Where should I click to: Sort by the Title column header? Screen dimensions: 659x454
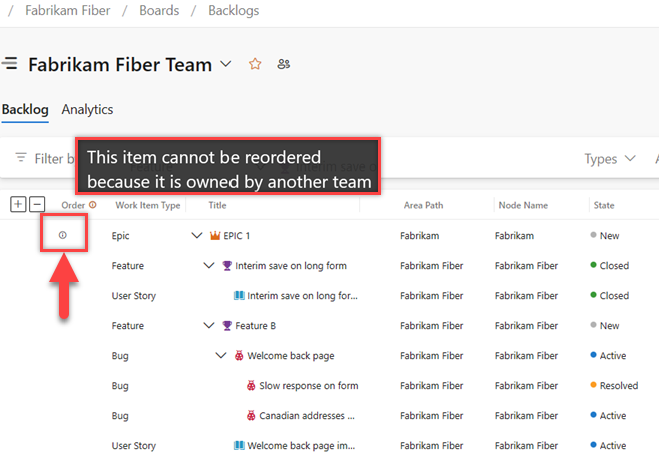pos(217,205)
